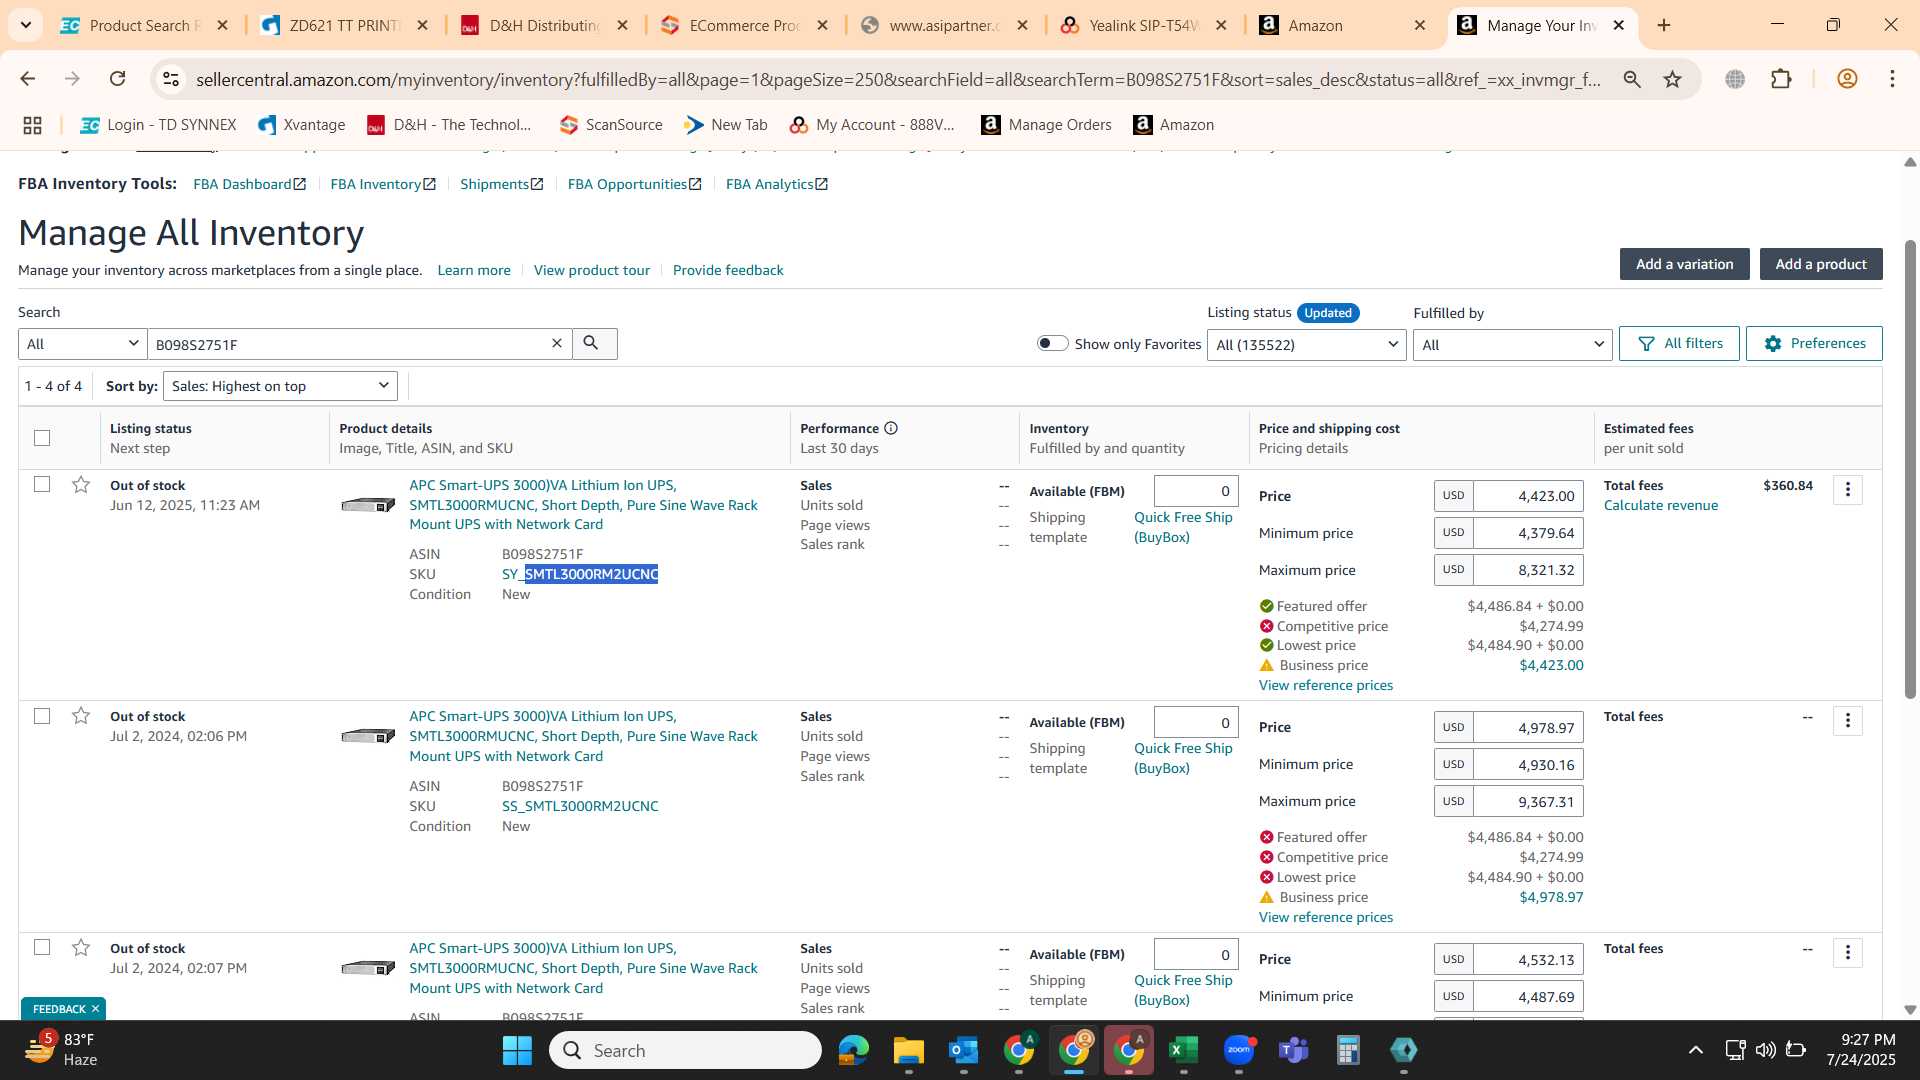Open the Fulfilled by All dropdown

[x=1512, y=345]
